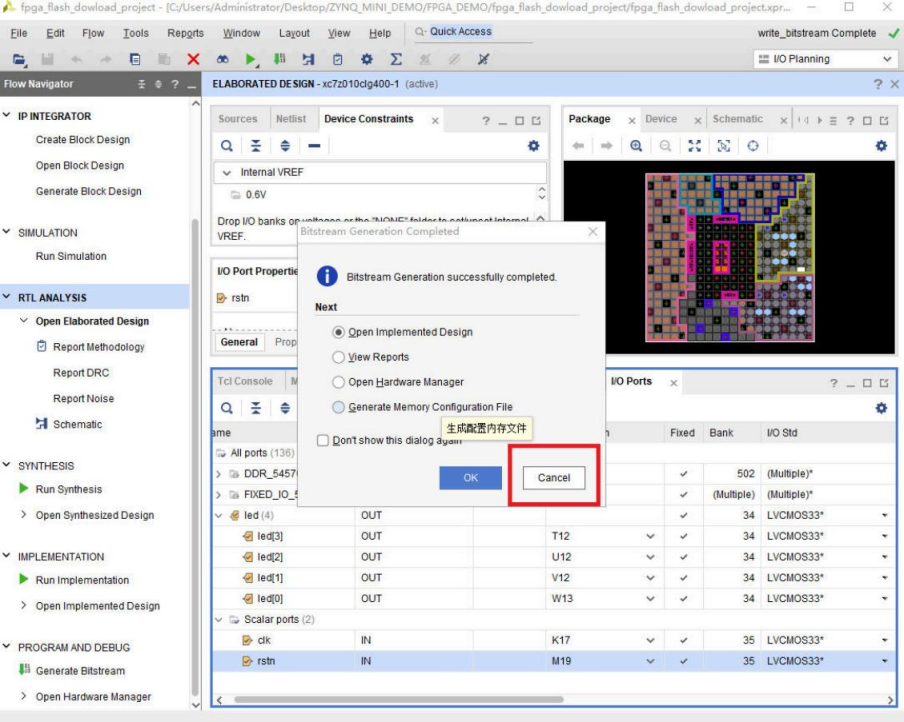This screenshot has width=904, height=722.
Task: Click search icon in Device Constraints panel
Action: (228, 146)
